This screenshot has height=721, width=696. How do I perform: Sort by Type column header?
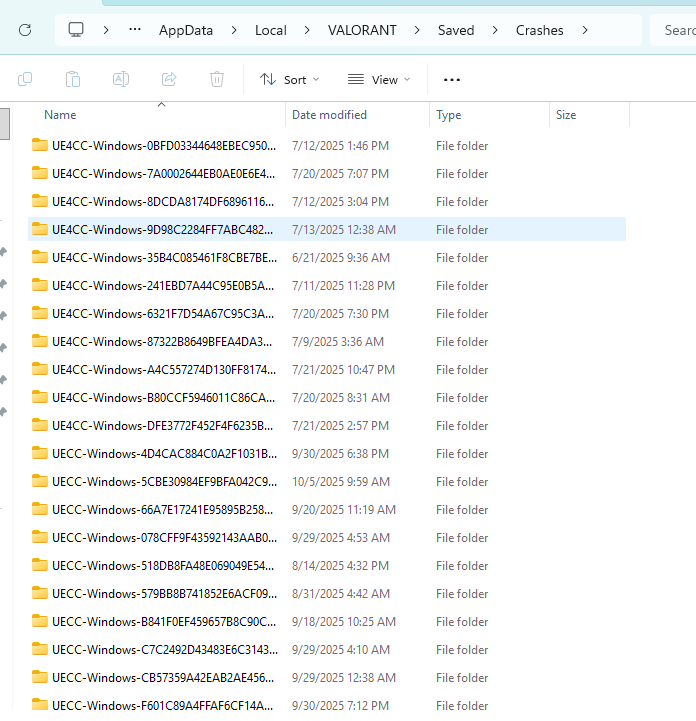coord(490,115)
